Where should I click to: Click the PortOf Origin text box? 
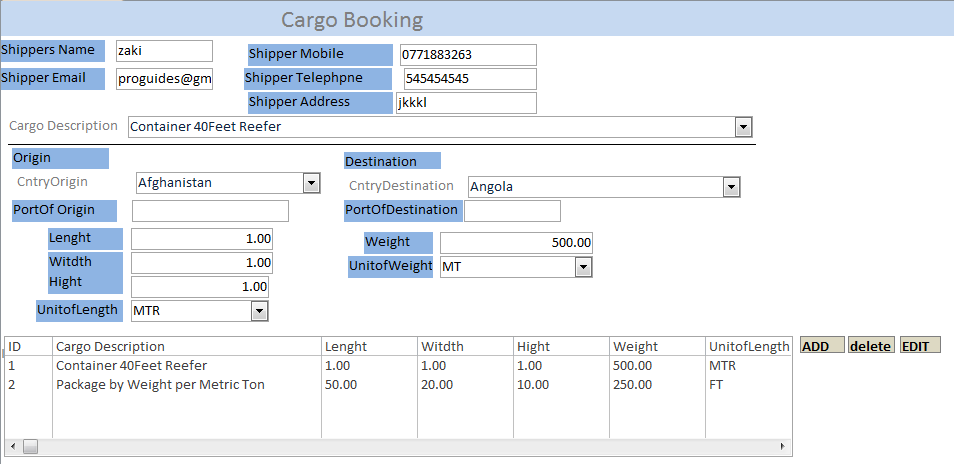[x=210, y=211]
